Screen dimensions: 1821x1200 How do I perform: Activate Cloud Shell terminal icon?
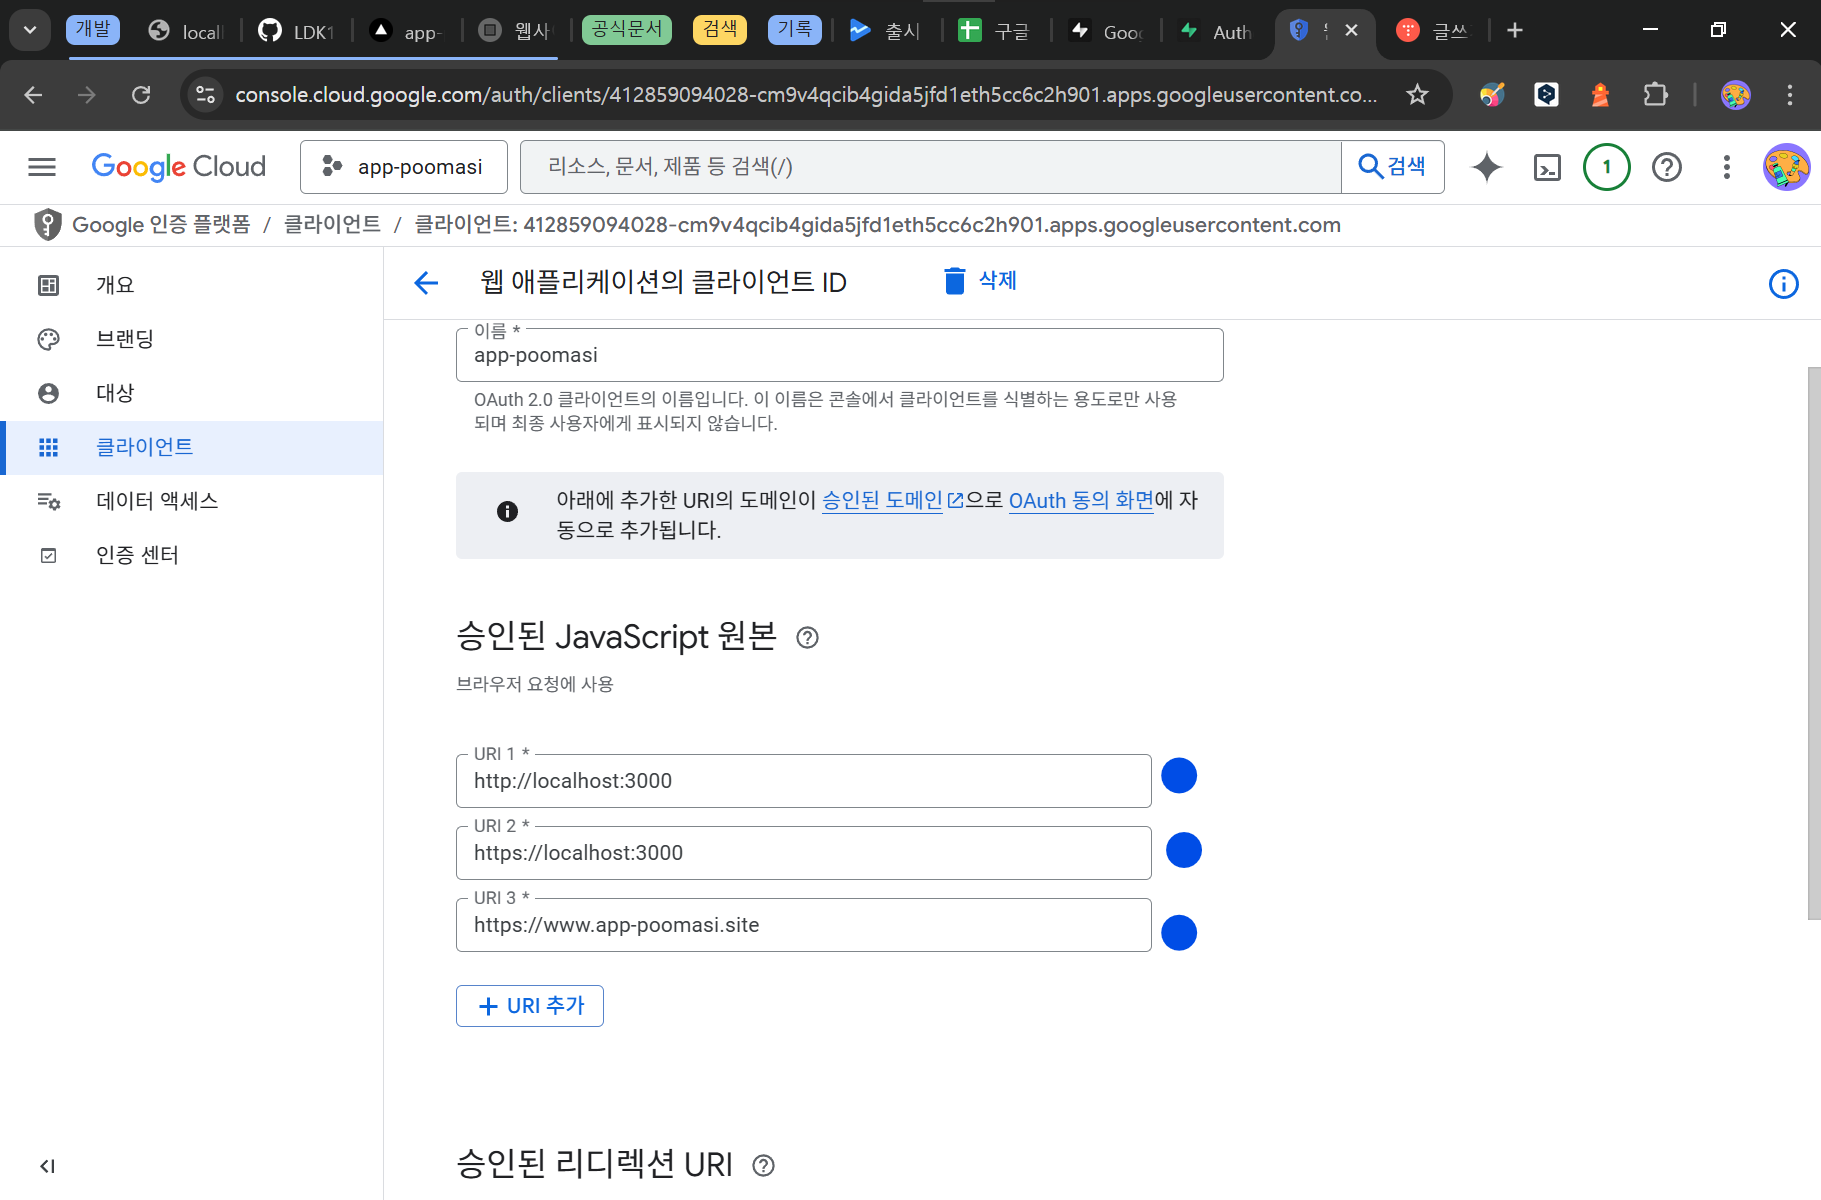[1547, 167]
